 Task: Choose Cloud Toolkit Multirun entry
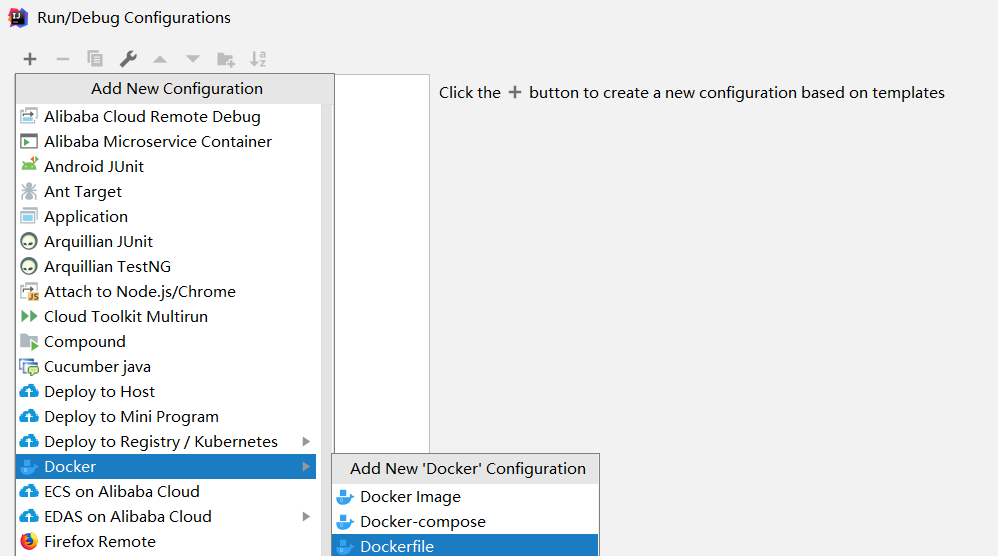[166, 316]
